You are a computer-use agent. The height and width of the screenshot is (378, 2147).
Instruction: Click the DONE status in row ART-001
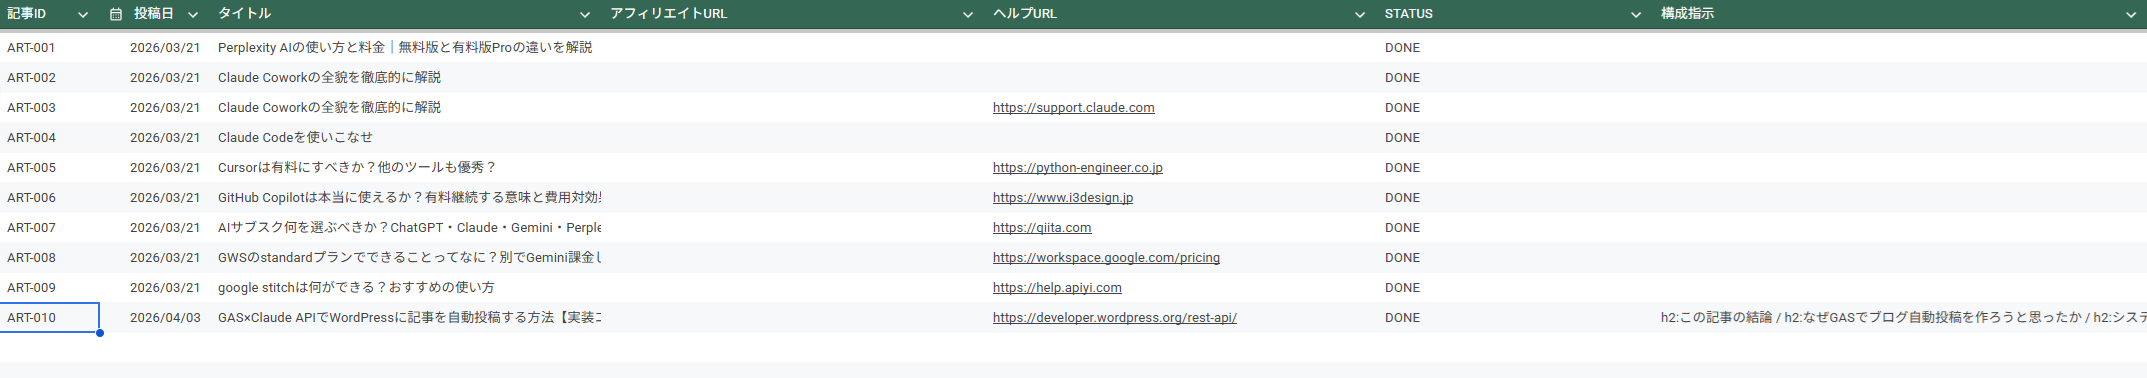(x=1402, y=48)
